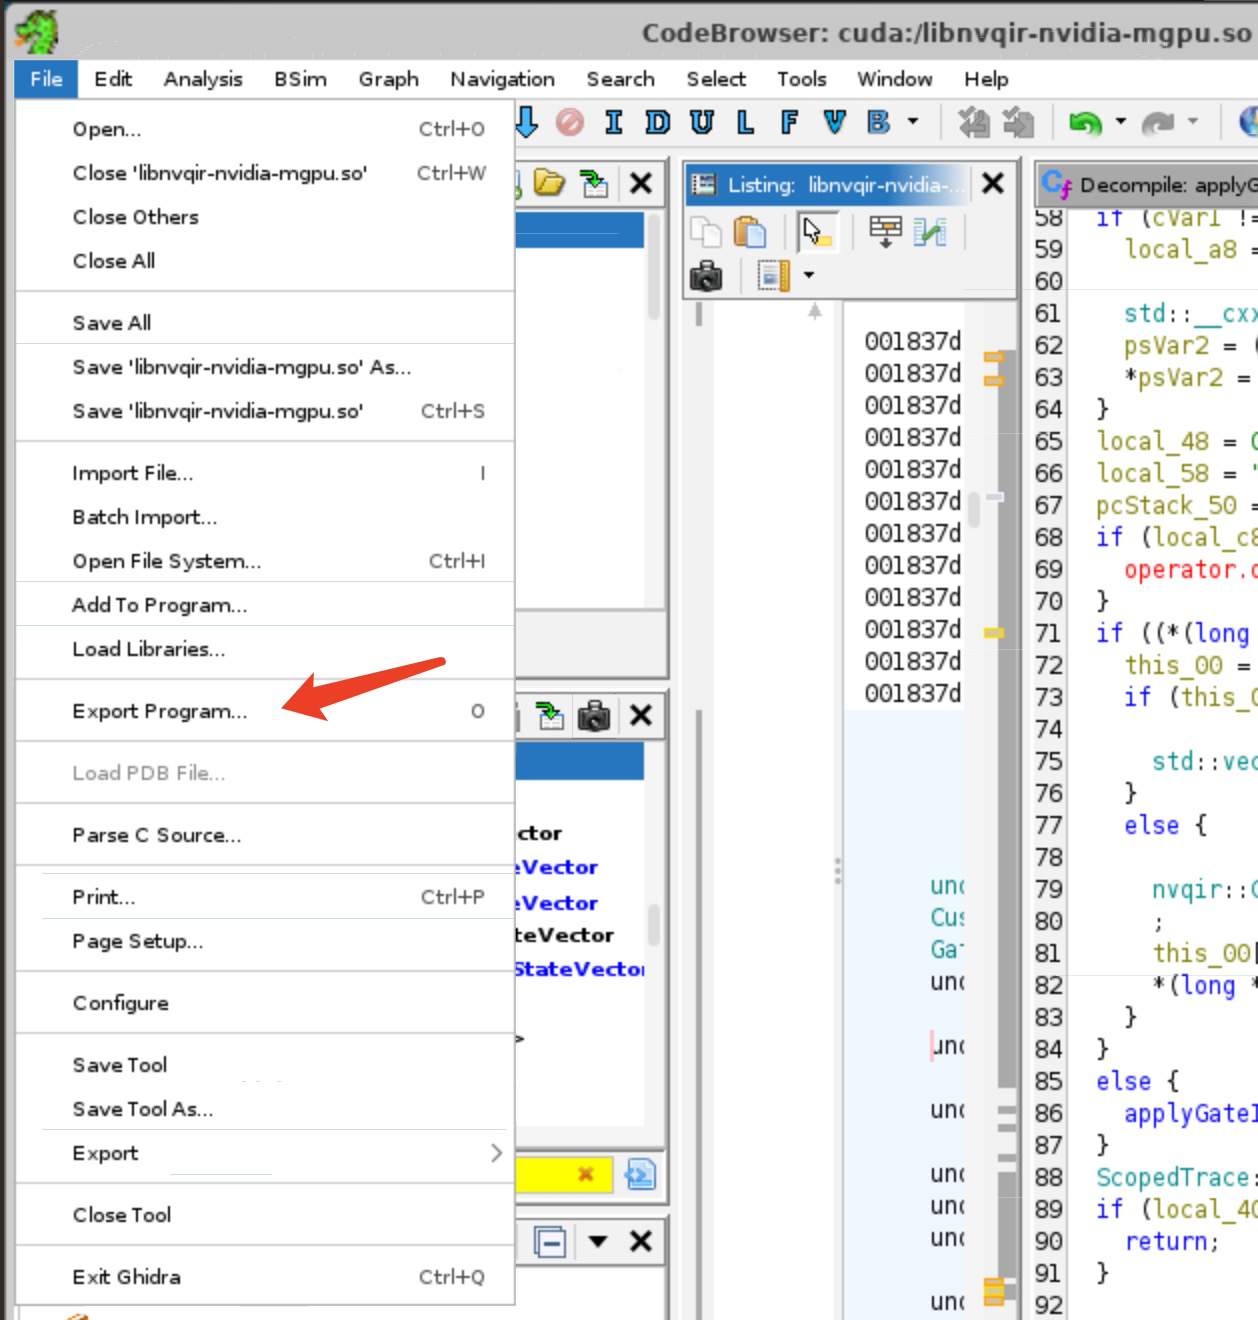Click Configure in the File menu
The width and height of the screenshot is (1258, 1320).
tap(265, 1003)
